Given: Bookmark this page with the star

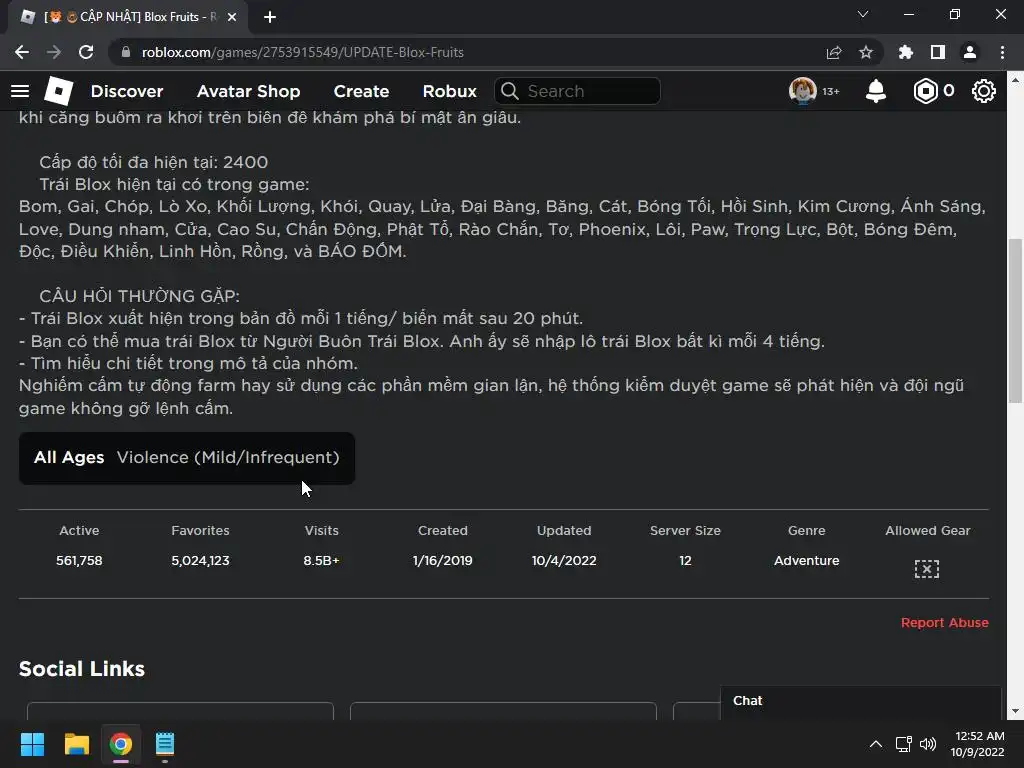Looking at the screenshot, I should coord(866,52).
